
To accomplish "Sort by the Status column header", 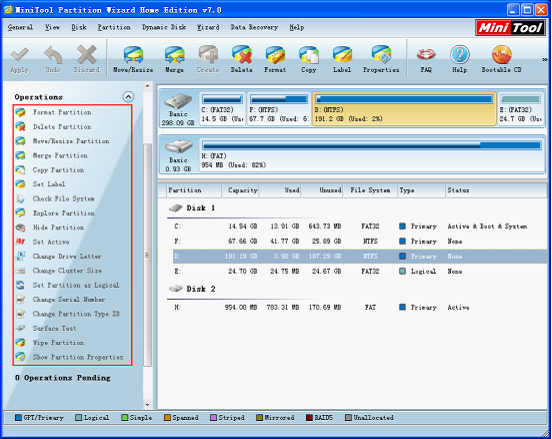I will pyautogui.click(x=496, y=190).
